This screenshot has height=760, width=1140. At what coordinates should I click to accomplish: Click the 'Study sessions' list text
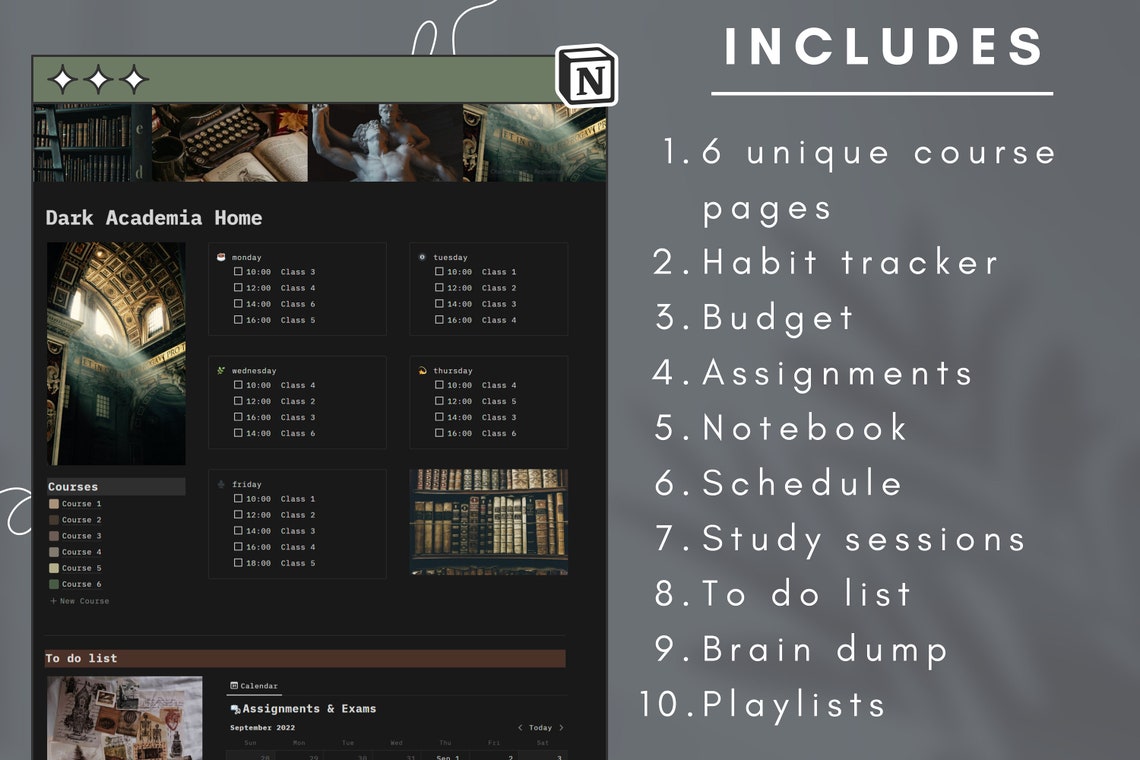864,540
